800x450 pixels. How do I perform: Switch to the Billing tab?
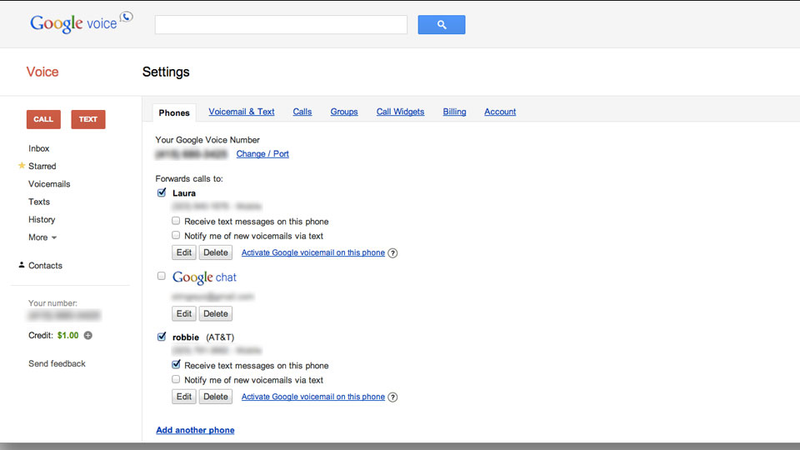click(454, 112)
